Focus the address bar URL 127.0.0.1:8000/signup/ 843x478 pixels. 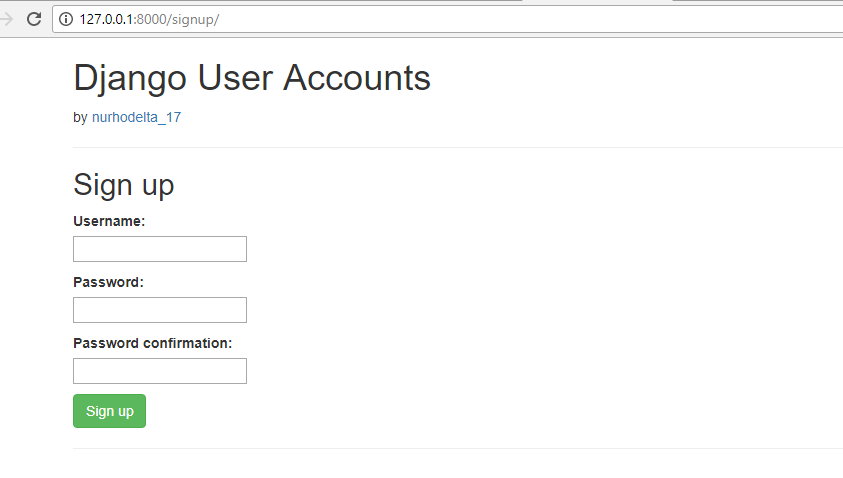(149, 19)
